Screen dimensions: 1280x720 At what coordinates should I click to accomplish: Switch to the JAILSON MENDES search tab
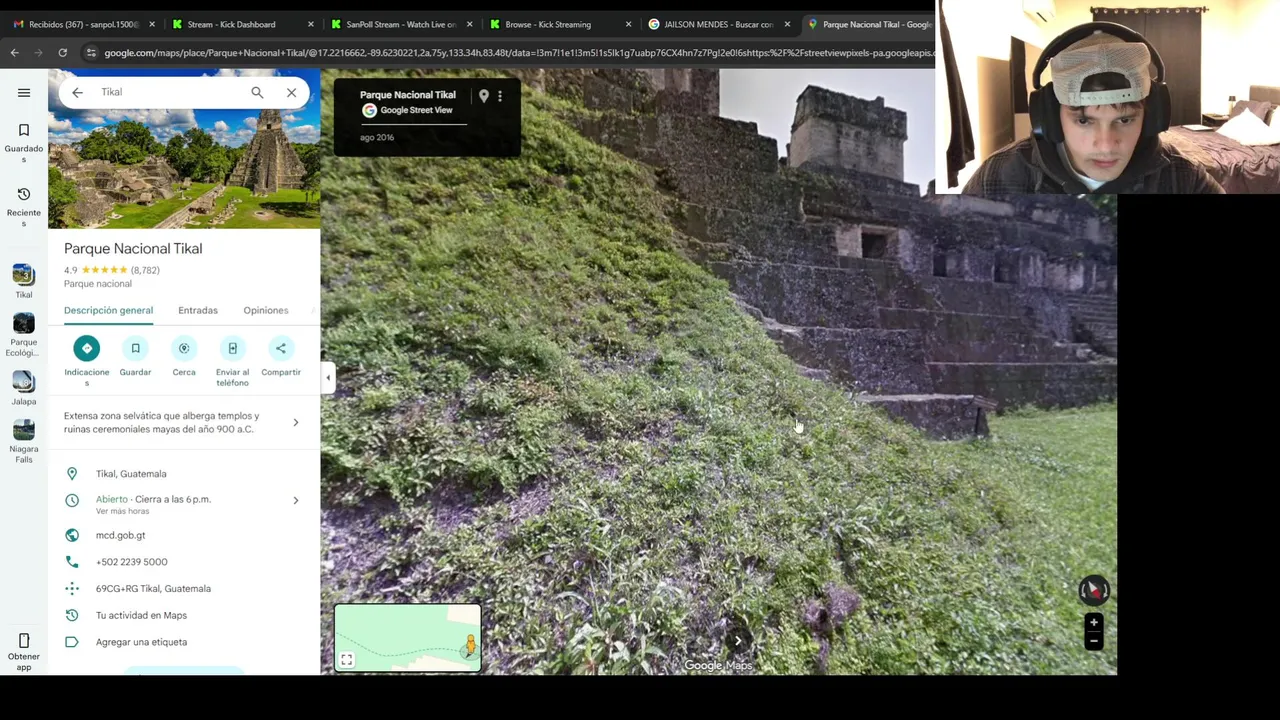(718, 24)
